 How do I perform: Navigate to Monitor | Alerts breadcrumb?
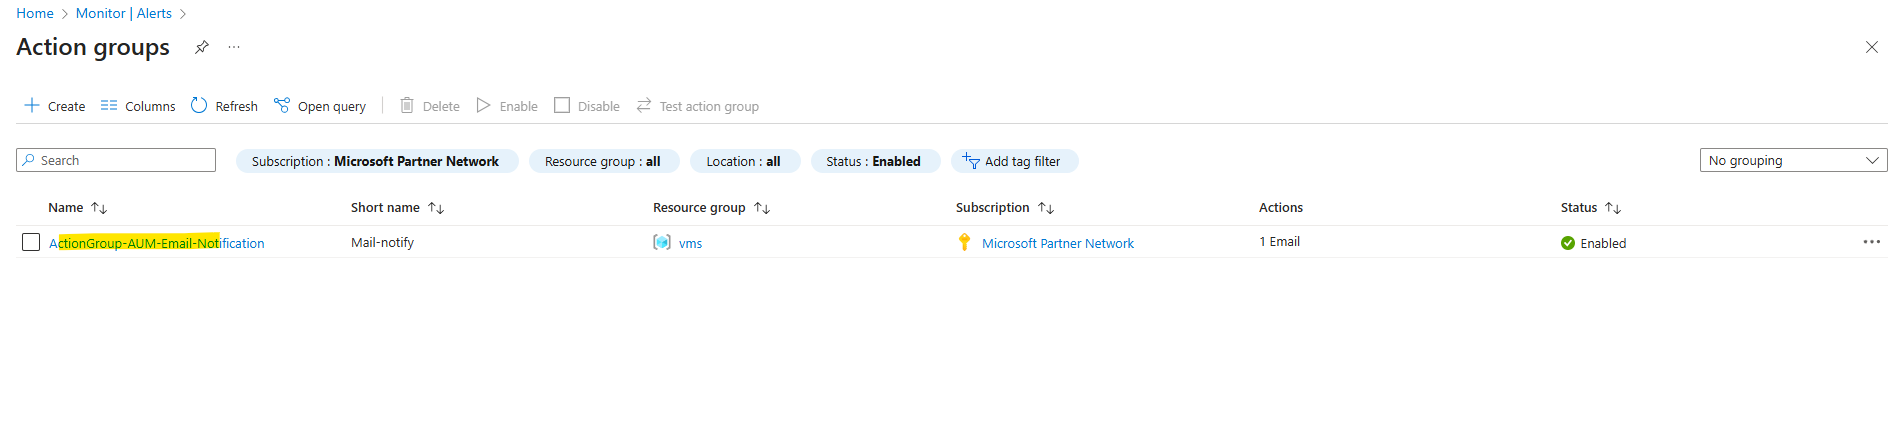124,13
